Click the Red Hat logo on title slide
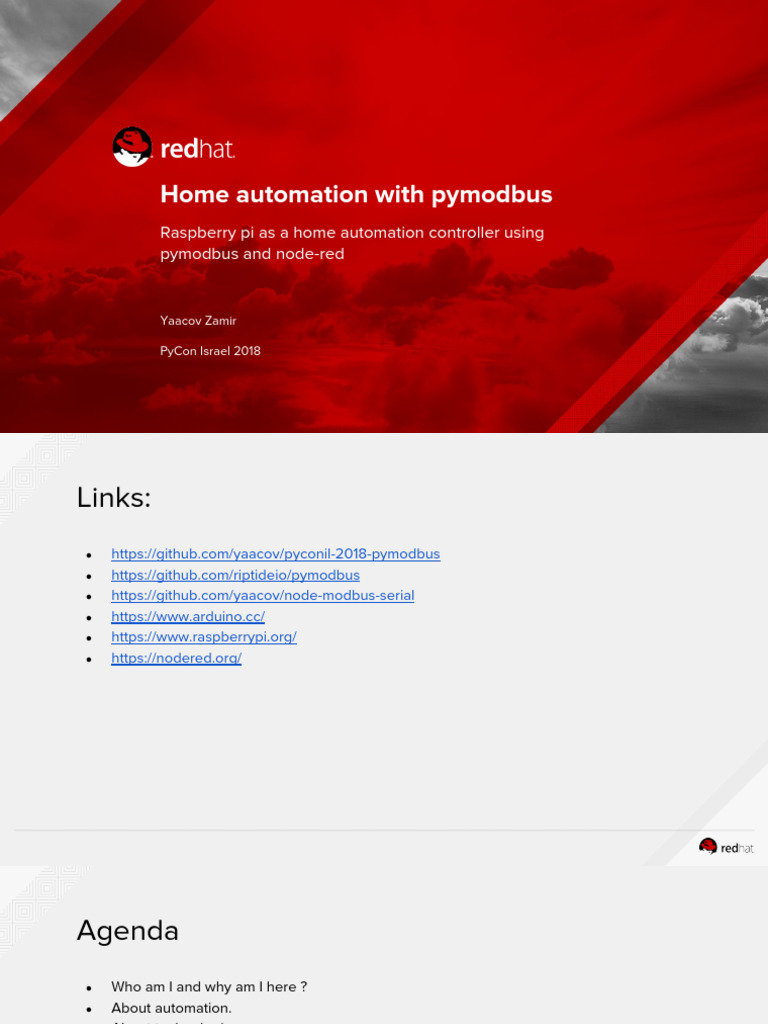 coord(174,147)
